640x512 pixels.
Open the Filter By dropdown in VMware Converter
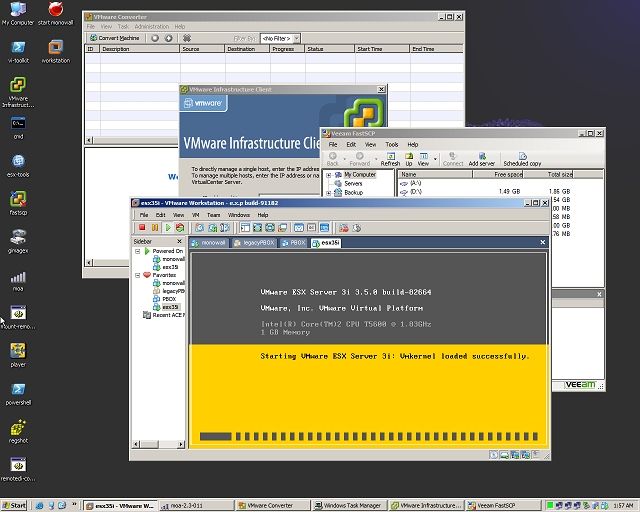click(x=297, y=38)
